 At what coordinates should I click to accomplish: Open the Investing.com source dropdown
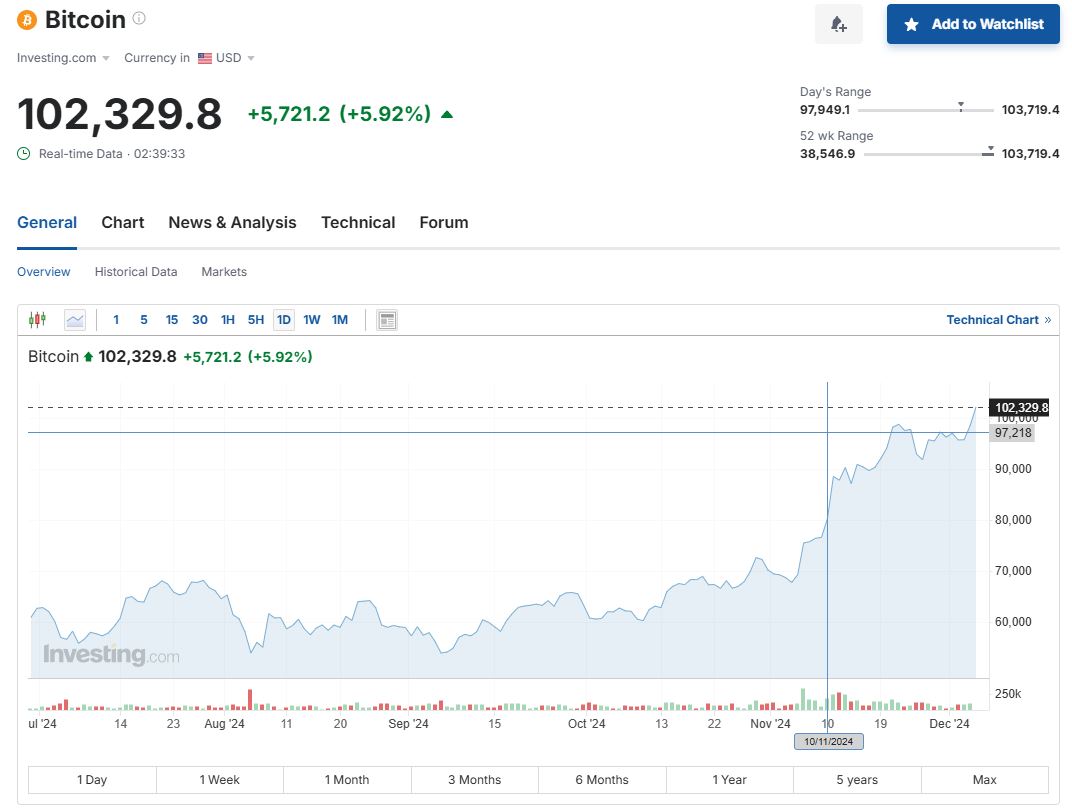click(63, 58)
